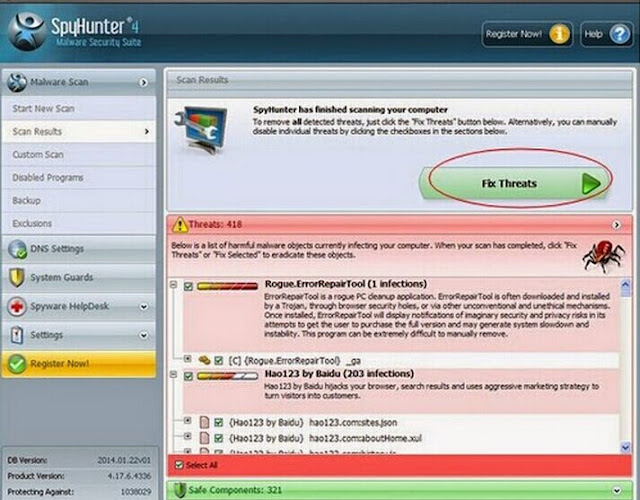The height and width of the screenshot is (500, 640).
Task: Click the file icon beside hao123.com:aboutHome.xul
Action: coord(204,438)
